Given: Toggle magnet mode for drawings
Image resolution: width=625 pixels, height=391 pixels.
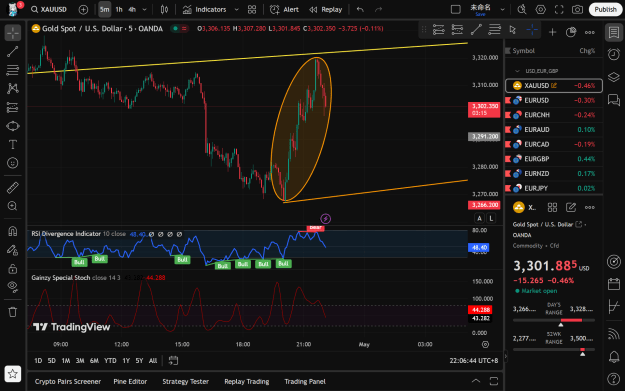Looking at the screenshot, I should click(x=13, y=231).
